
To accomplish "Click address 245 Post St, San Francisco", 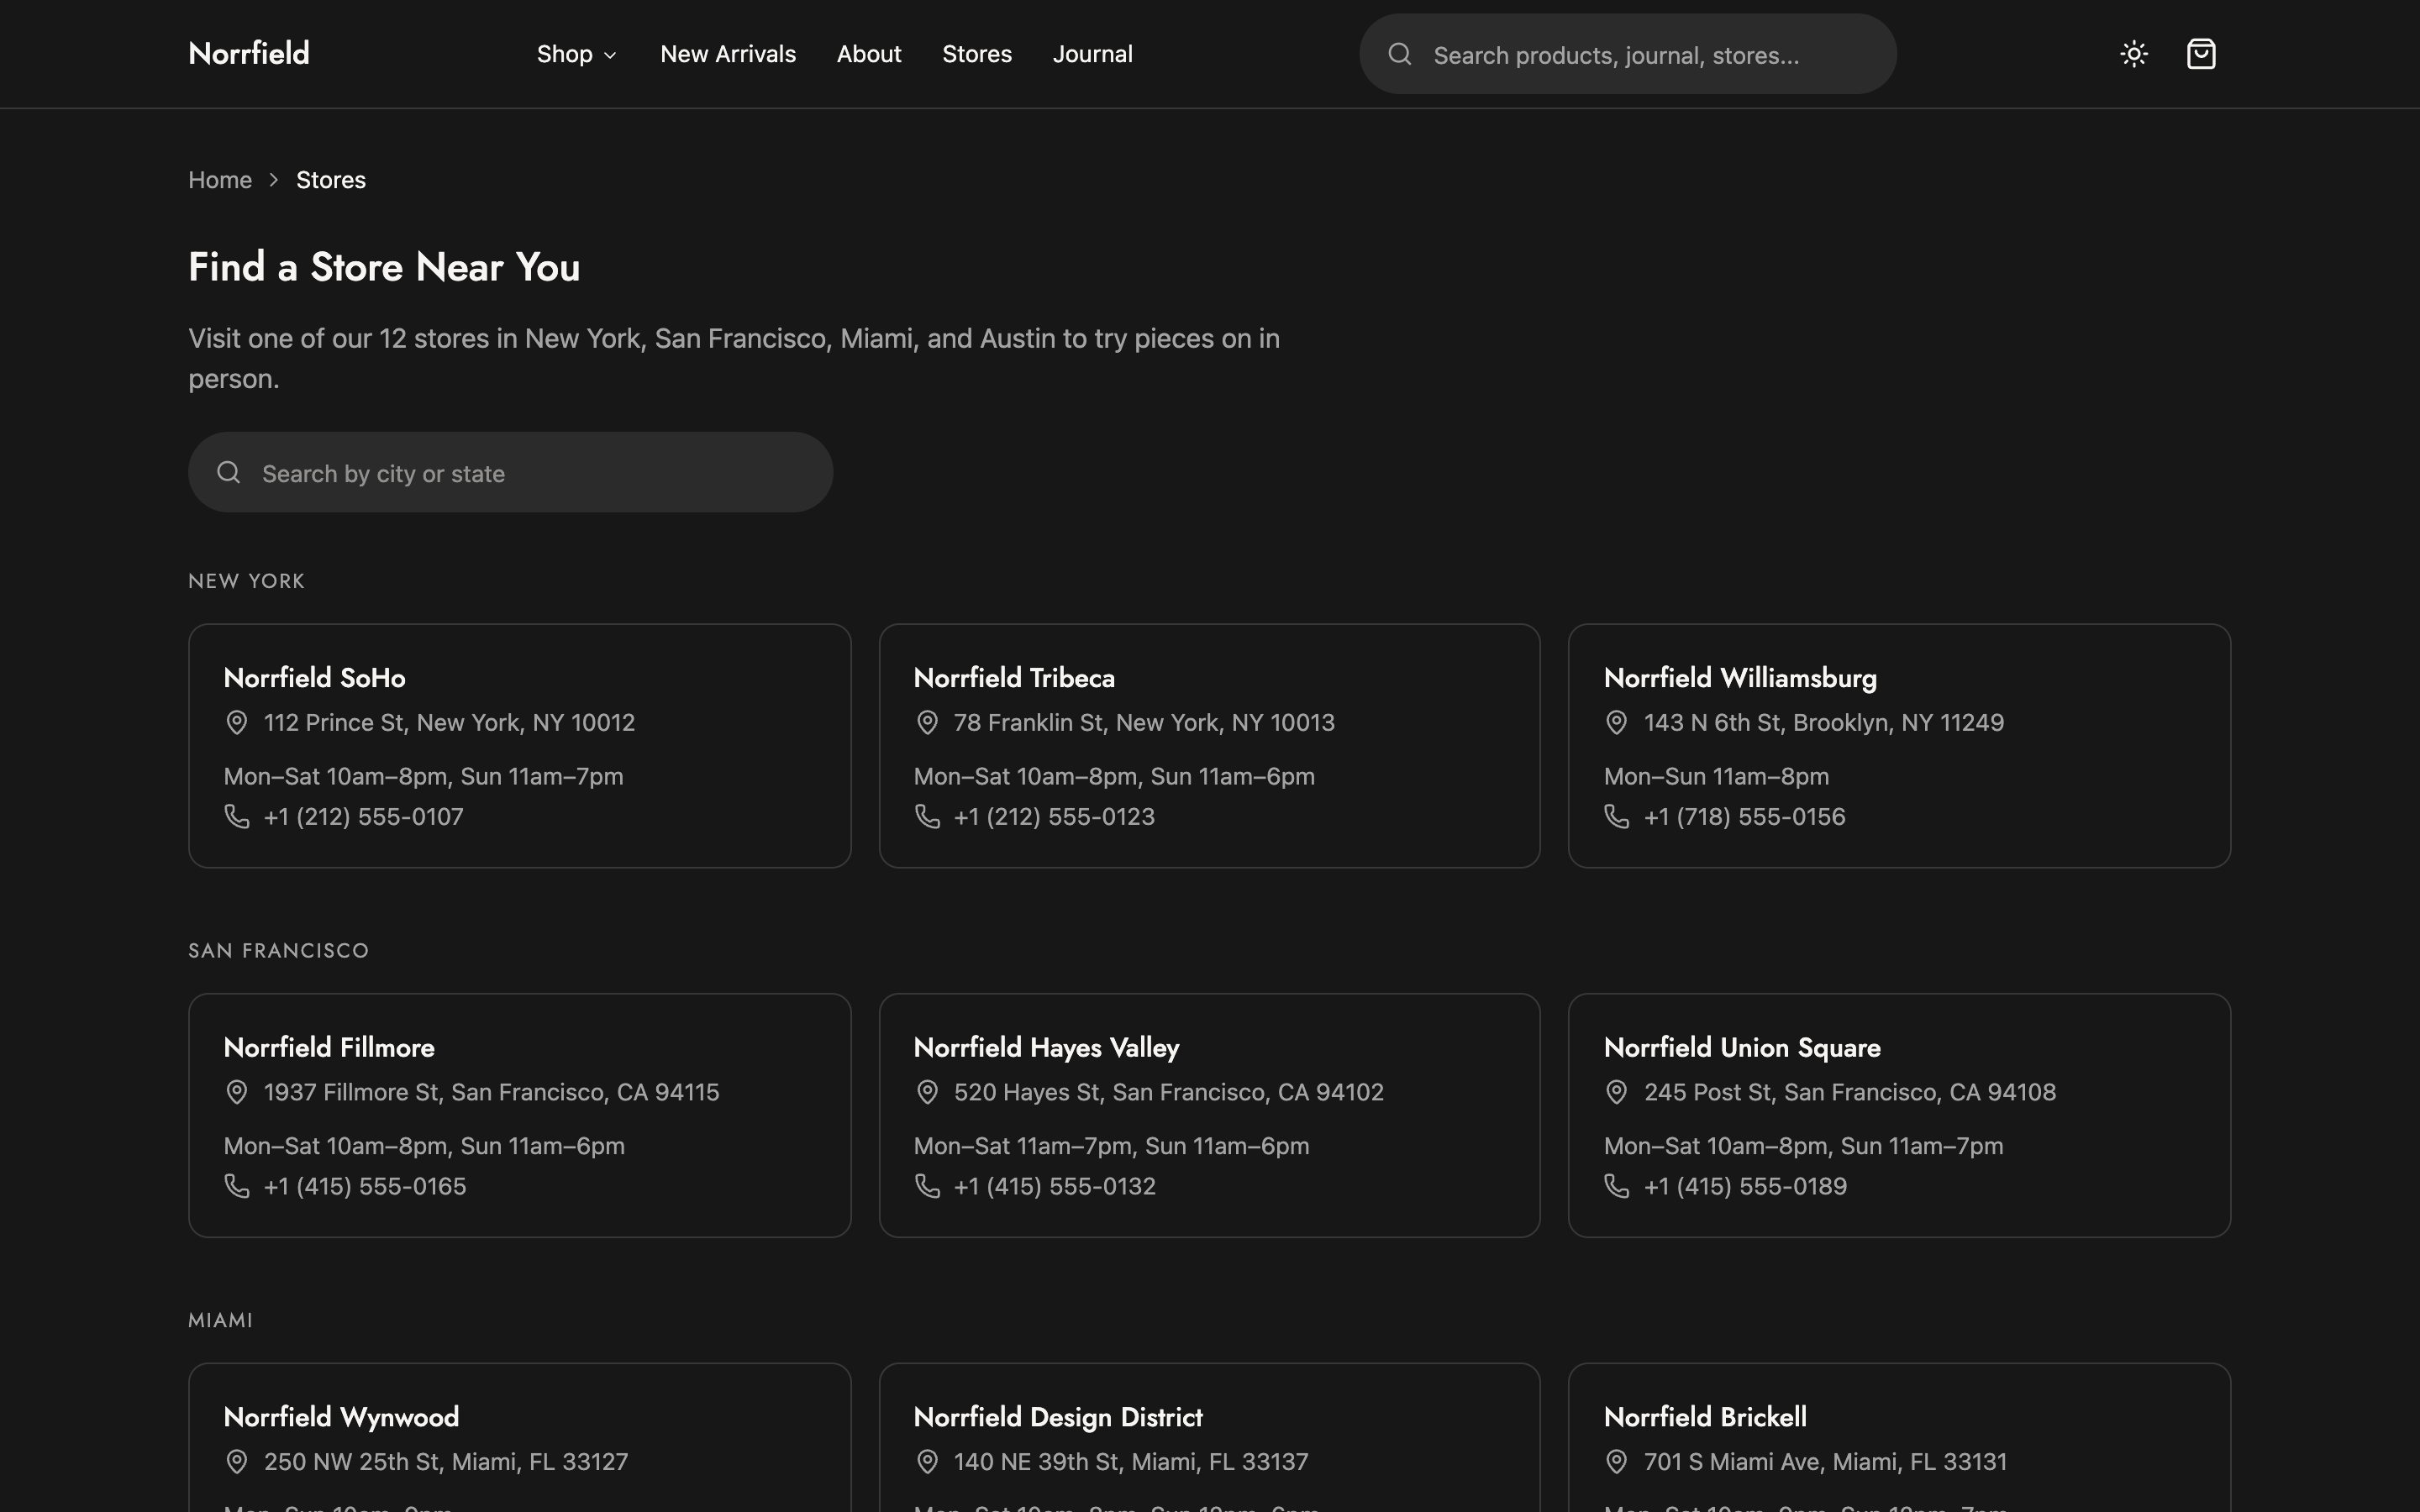I will click(1850, 1092).
